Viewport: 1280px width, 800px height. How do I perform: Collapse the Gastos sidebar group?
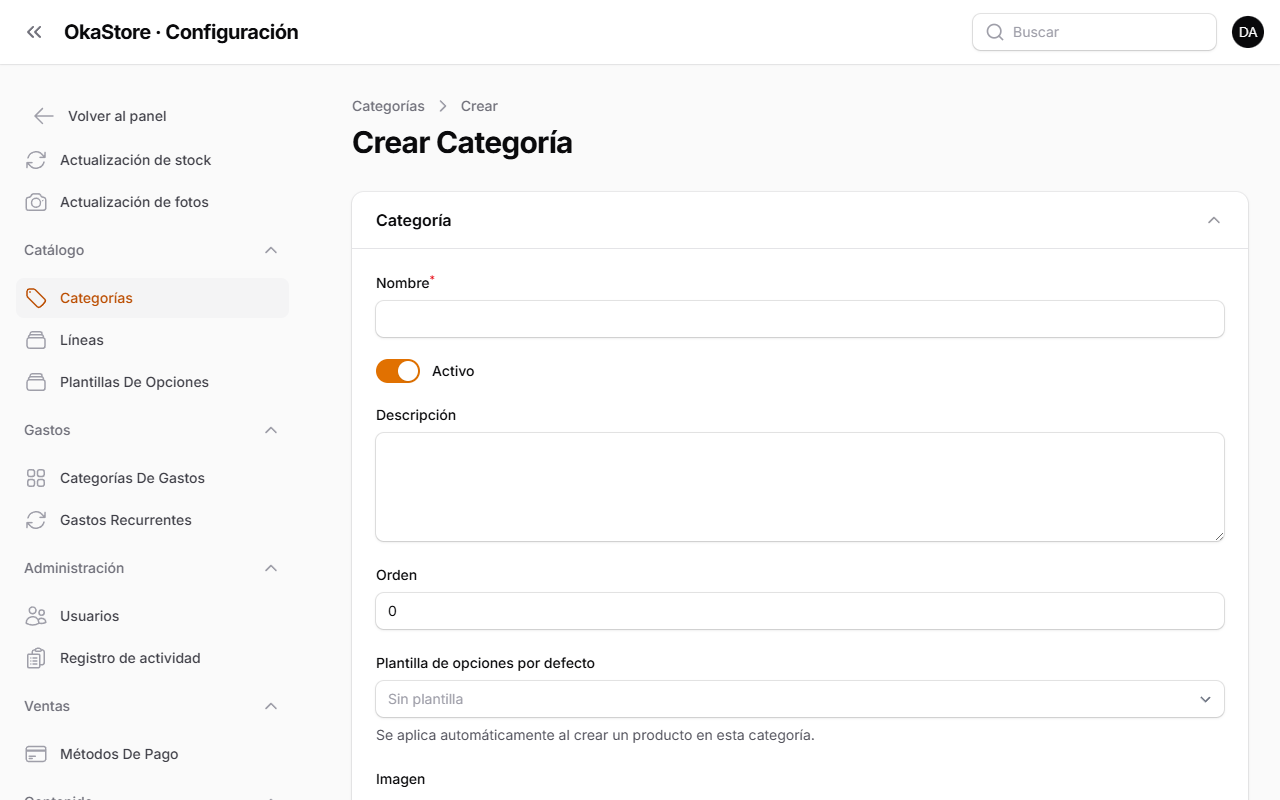coord(271,430)
